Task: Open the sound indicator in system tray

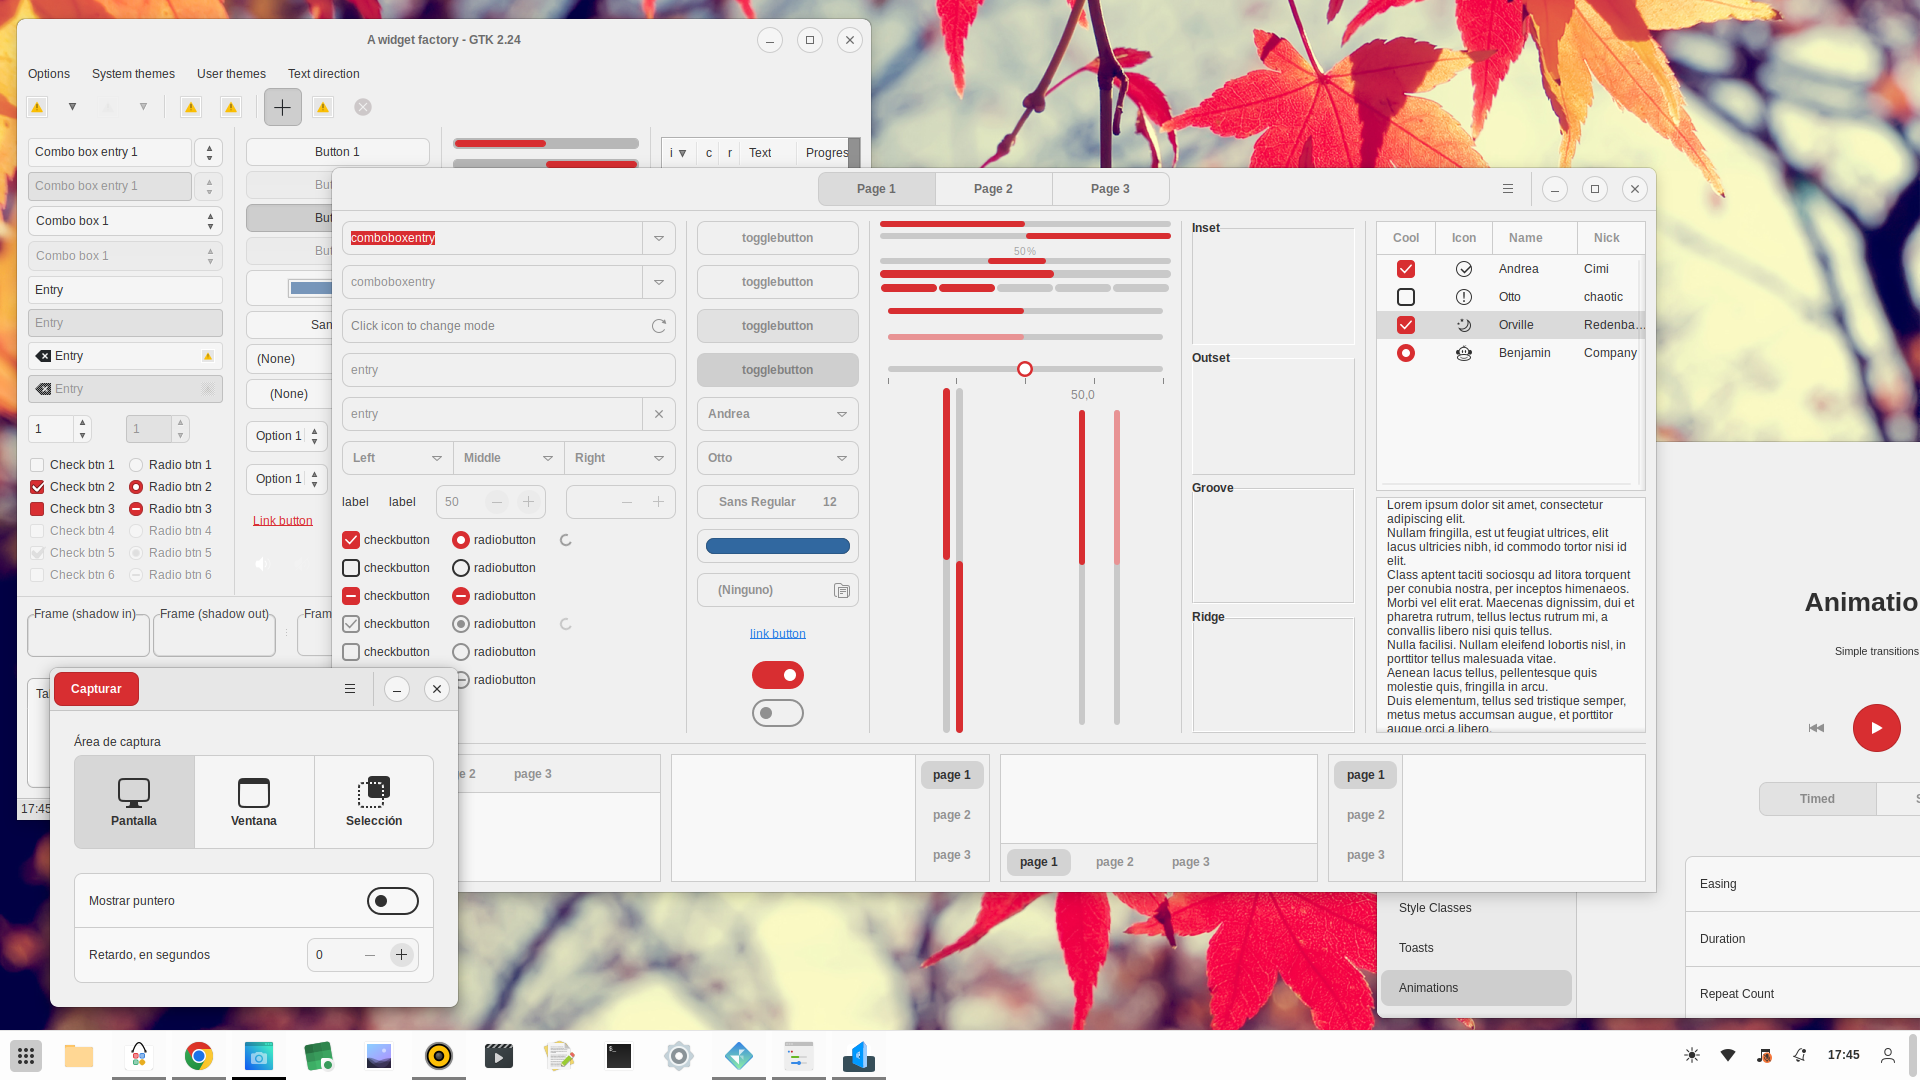Action: (x=1764, y=1055)
